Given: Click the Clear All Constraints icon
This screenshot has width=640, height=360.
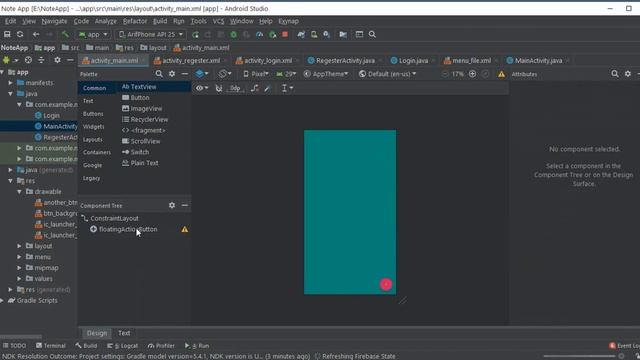Looking at the screenshot, I should click(x=255, y=88).
